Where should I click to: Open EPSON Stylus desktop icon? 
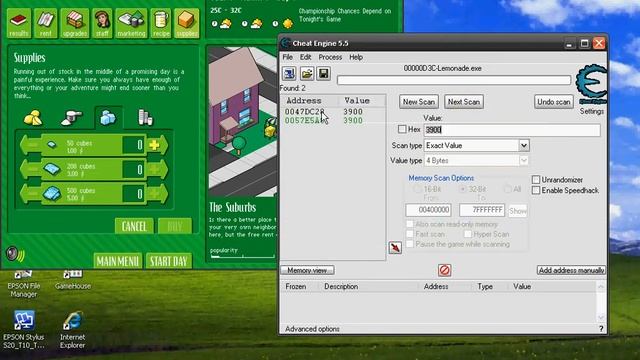pos(24,330)
